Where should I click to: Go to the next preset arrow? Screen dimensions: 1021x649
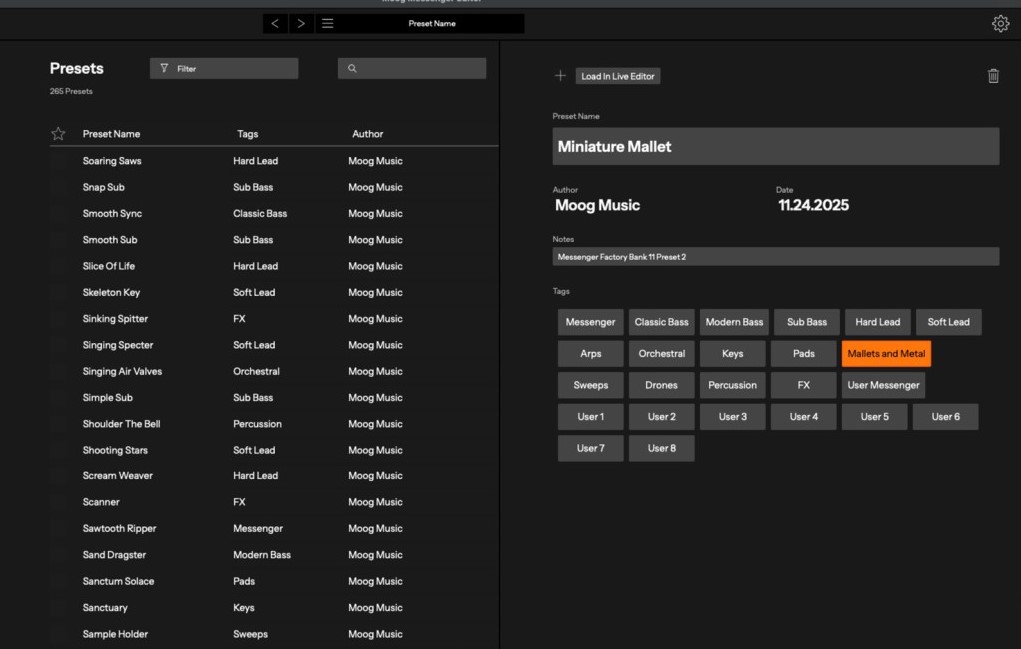pyautogui.click(x=301, y=23)
